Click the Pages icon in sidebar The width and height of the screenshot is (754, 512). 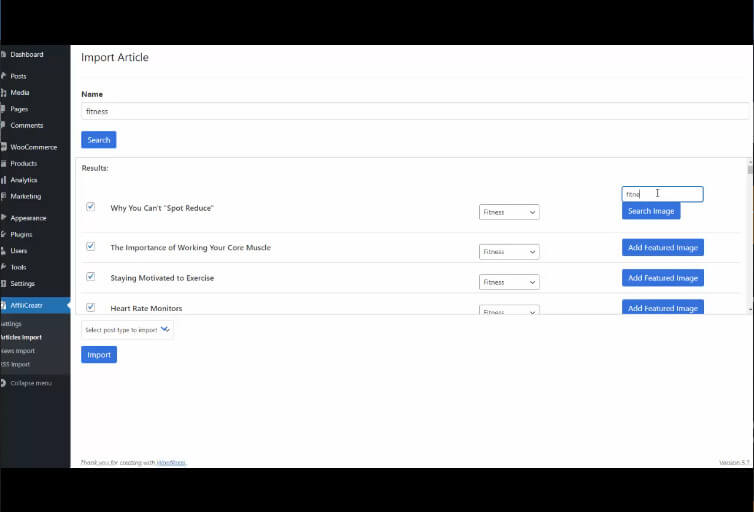(3, 109)
